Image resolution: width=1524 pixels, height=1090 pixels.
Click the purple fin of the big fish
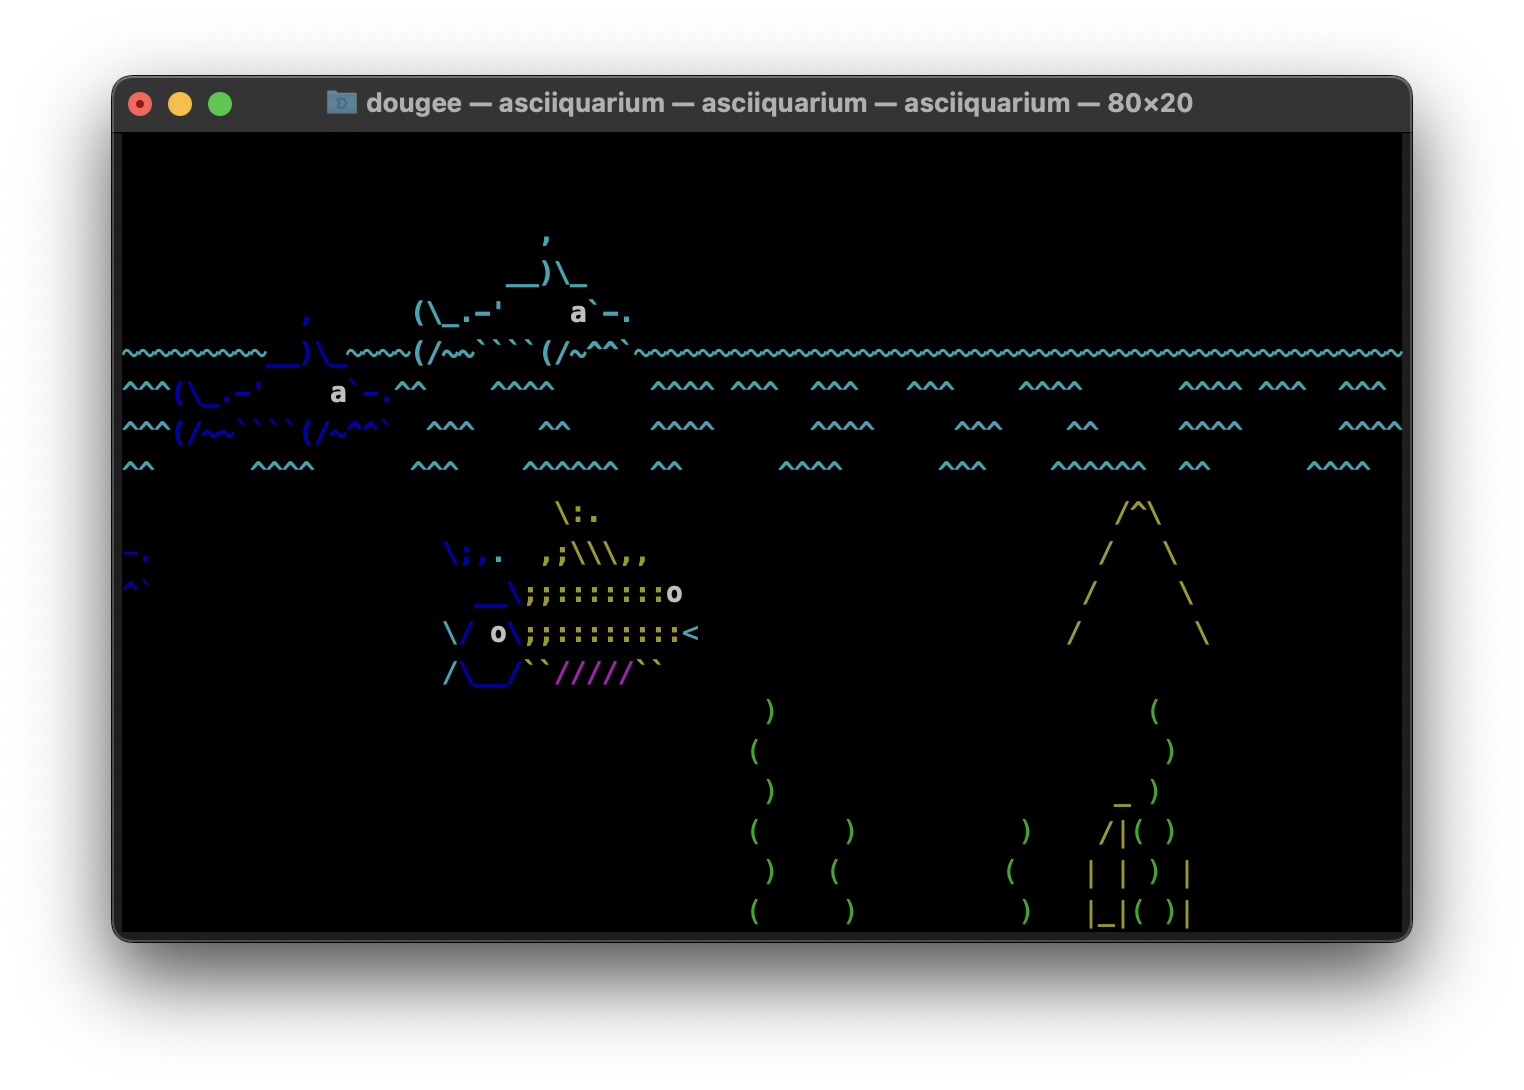[x=594, y=673]
